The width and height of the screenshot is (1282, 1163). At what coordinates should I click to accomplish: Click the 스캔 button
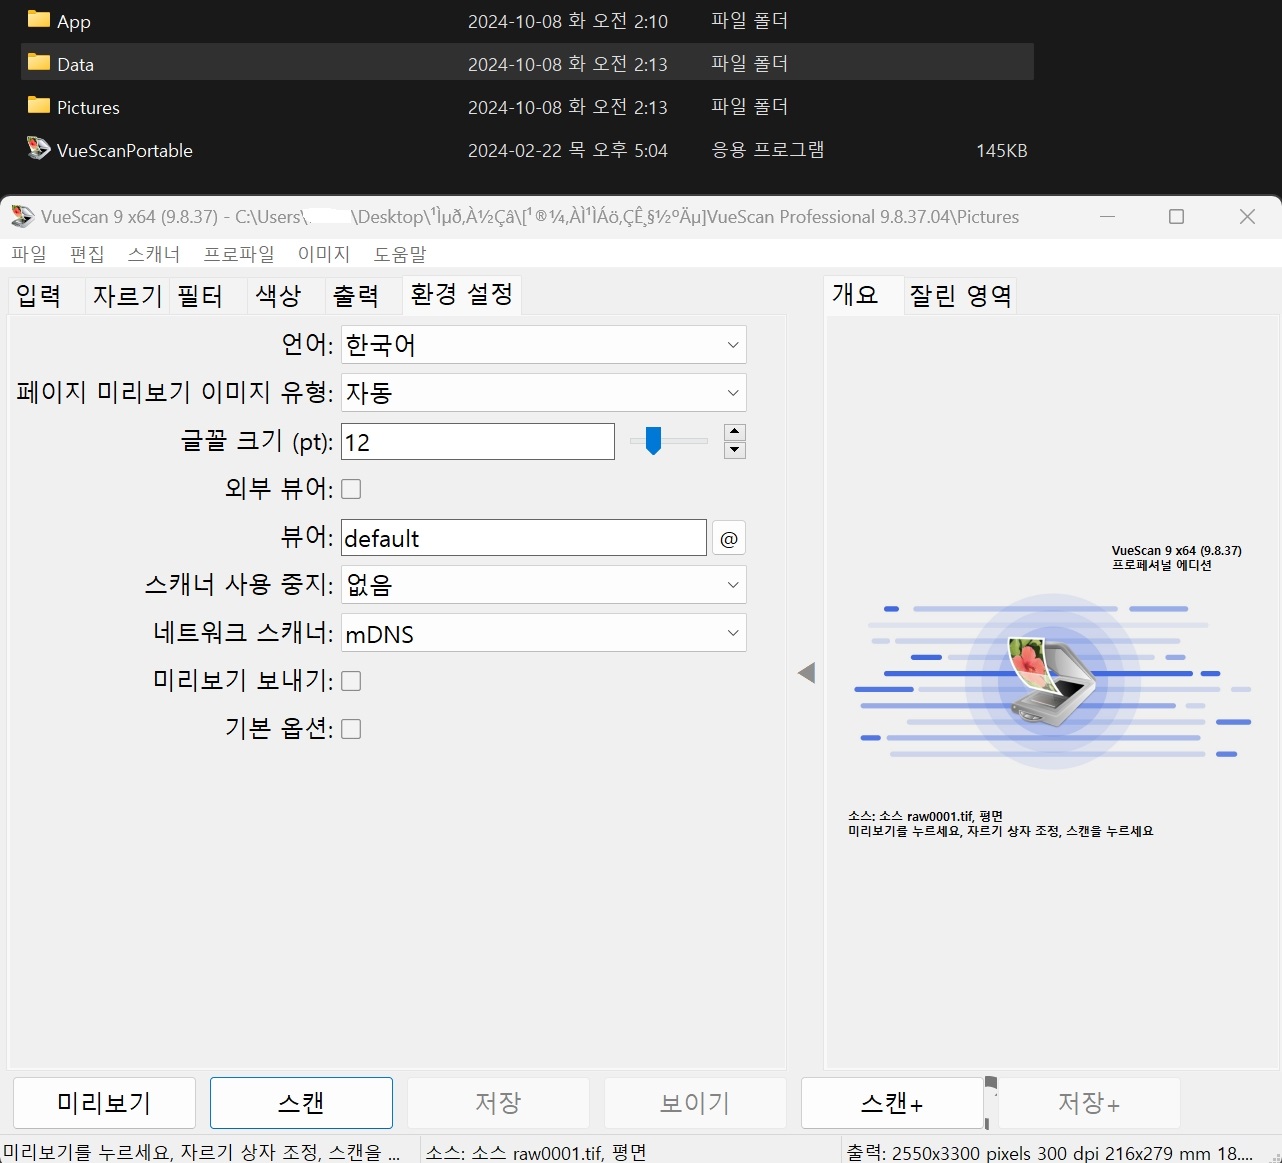coord(301,1102)
